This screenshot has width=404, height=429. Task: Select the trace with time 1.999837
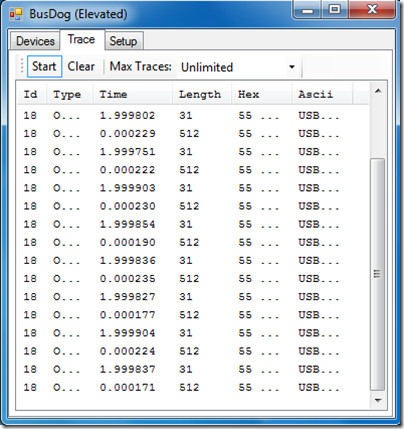tap(193, 369)
